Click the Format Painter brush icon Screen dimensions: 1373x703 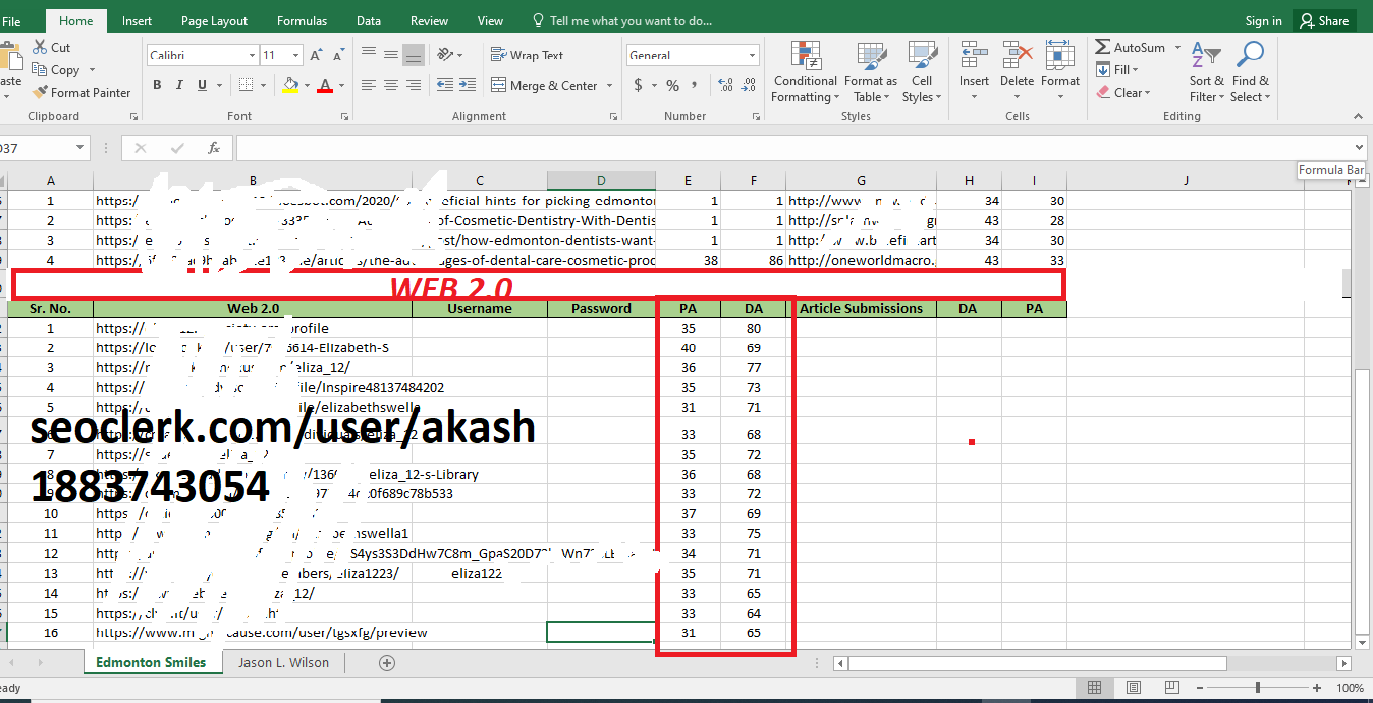coord(41,93)
